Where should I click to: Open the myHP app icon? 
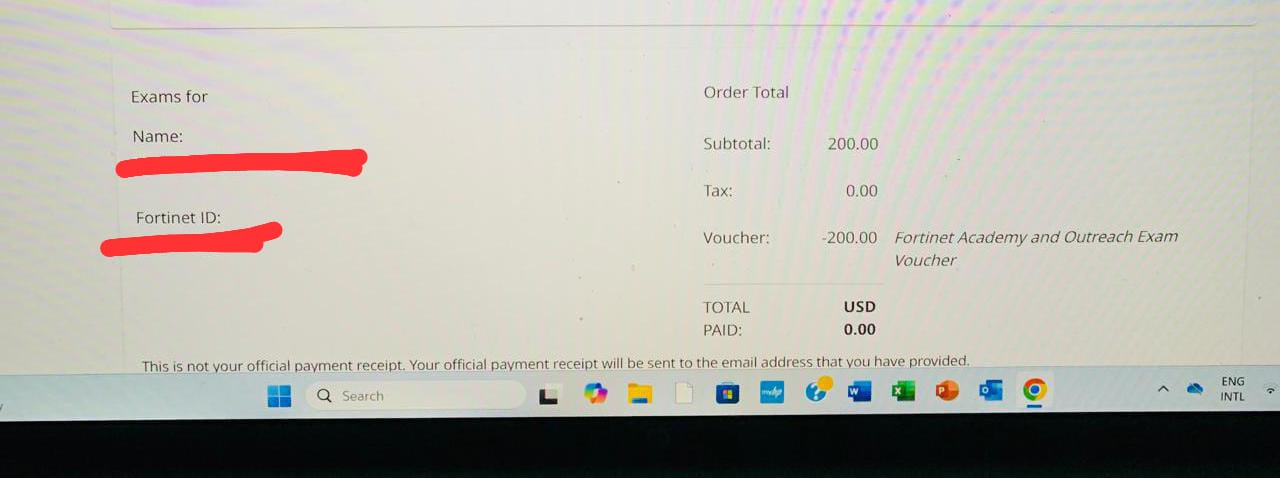click(x=772, y=392)
